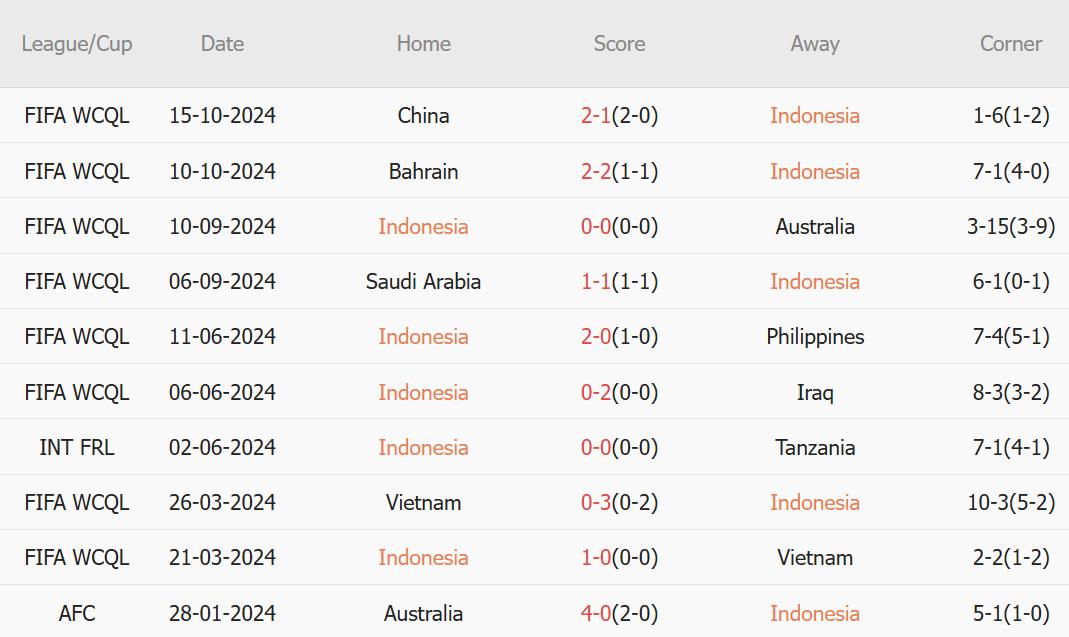The width and height of the screenshot is (1069, 637).
Task: Click the 3-15(3-9) corner result
Action: (1011, 227)
